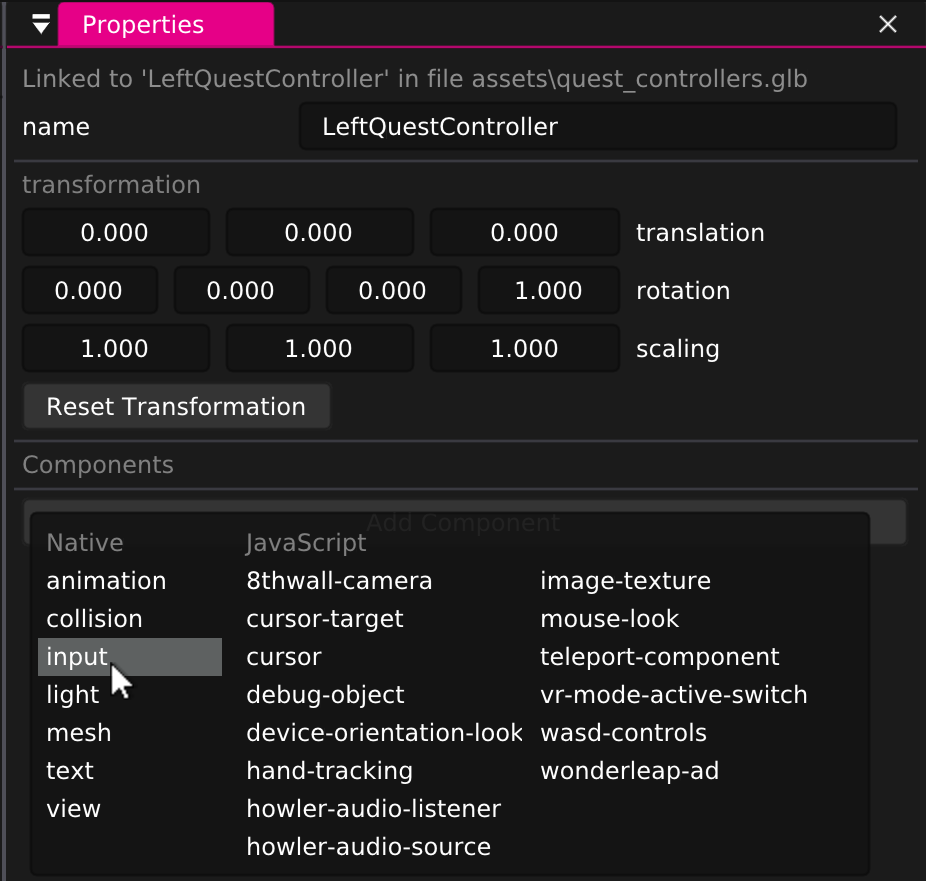Select the input component from the list

[x=76, y=656]
